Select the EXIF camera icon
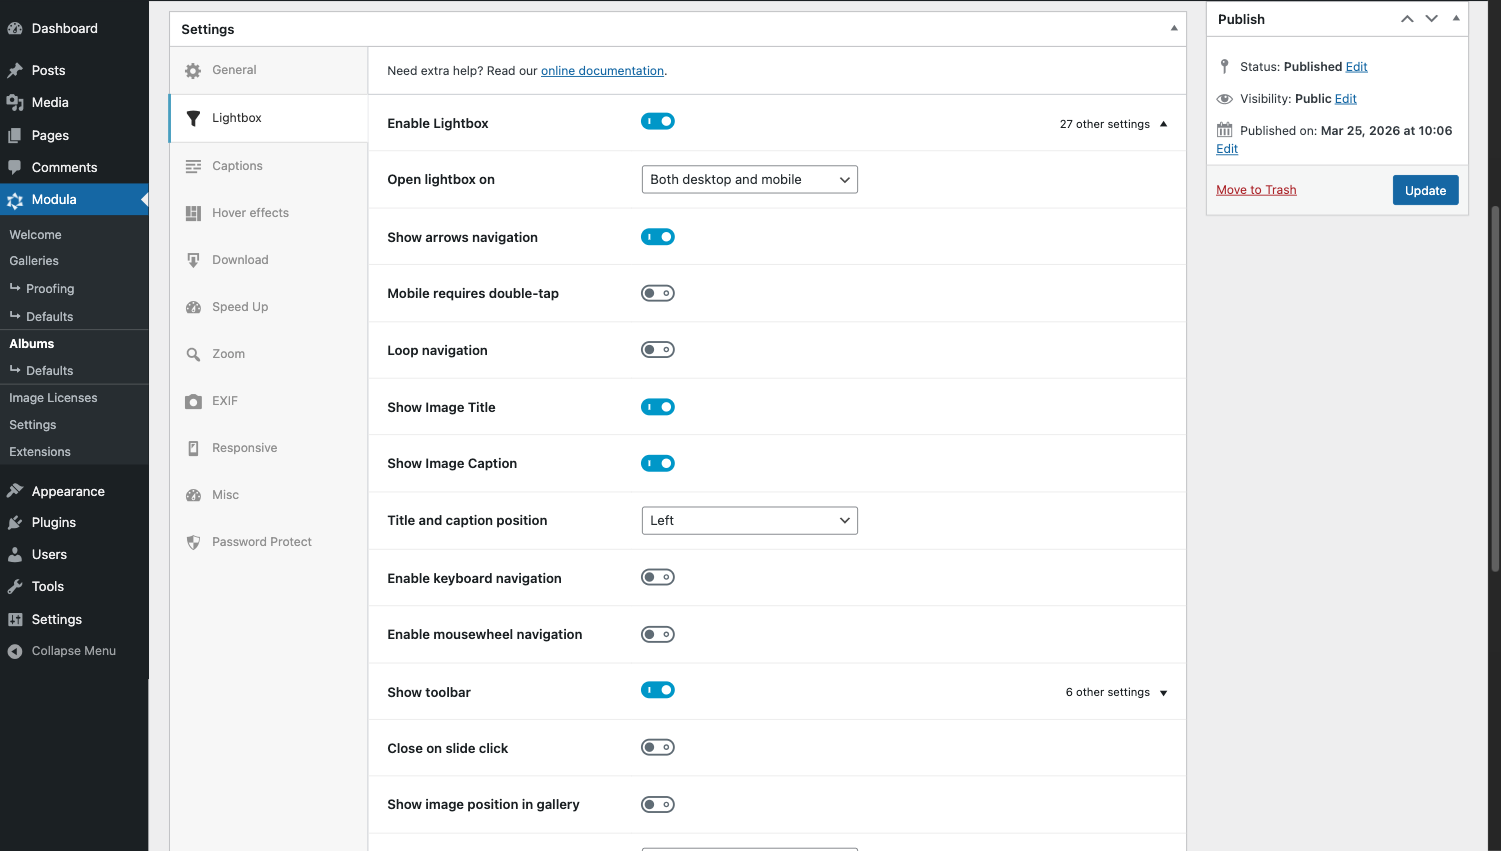Screen dimensions: 1501x851 tap(193, 401)
